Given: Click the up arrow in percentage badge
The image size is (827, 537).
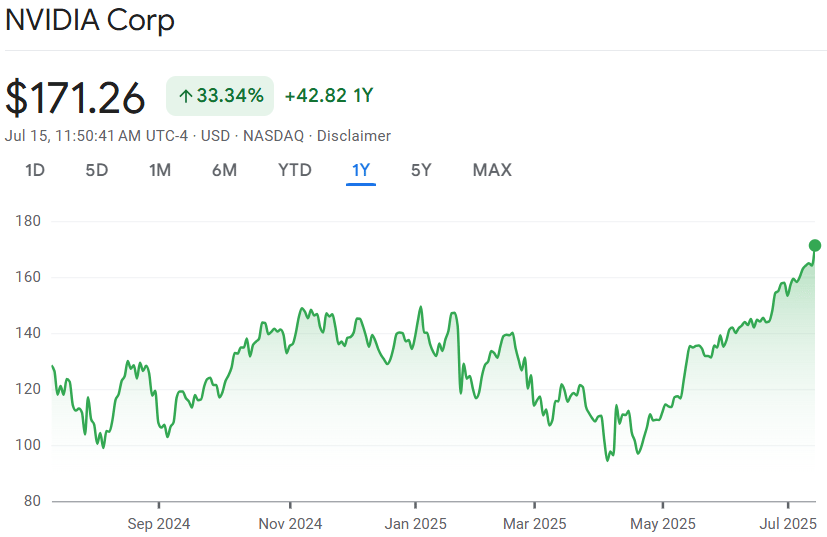Looking at the screenshot, I should [x=185, y=96].
